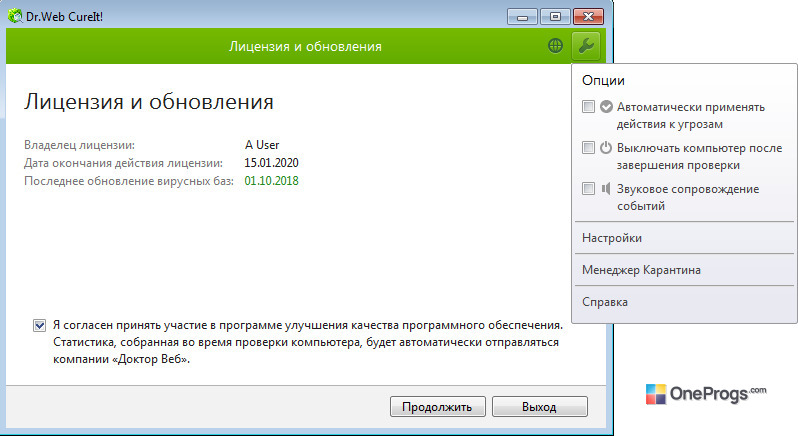Click the Опции menu heading
This screenshot has width=798, height=436.
(603, 80)
